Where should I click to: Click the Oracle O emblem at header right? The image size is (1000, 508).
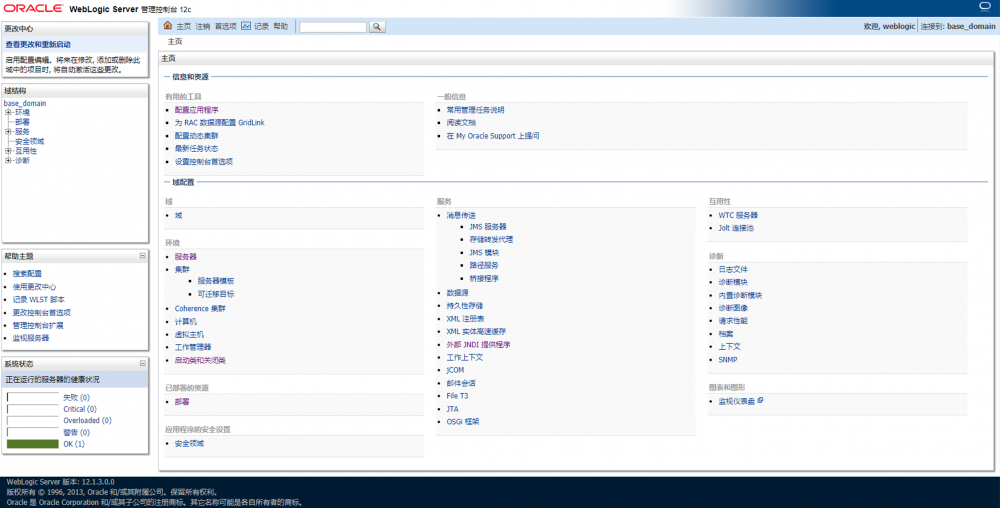point(985,6)
